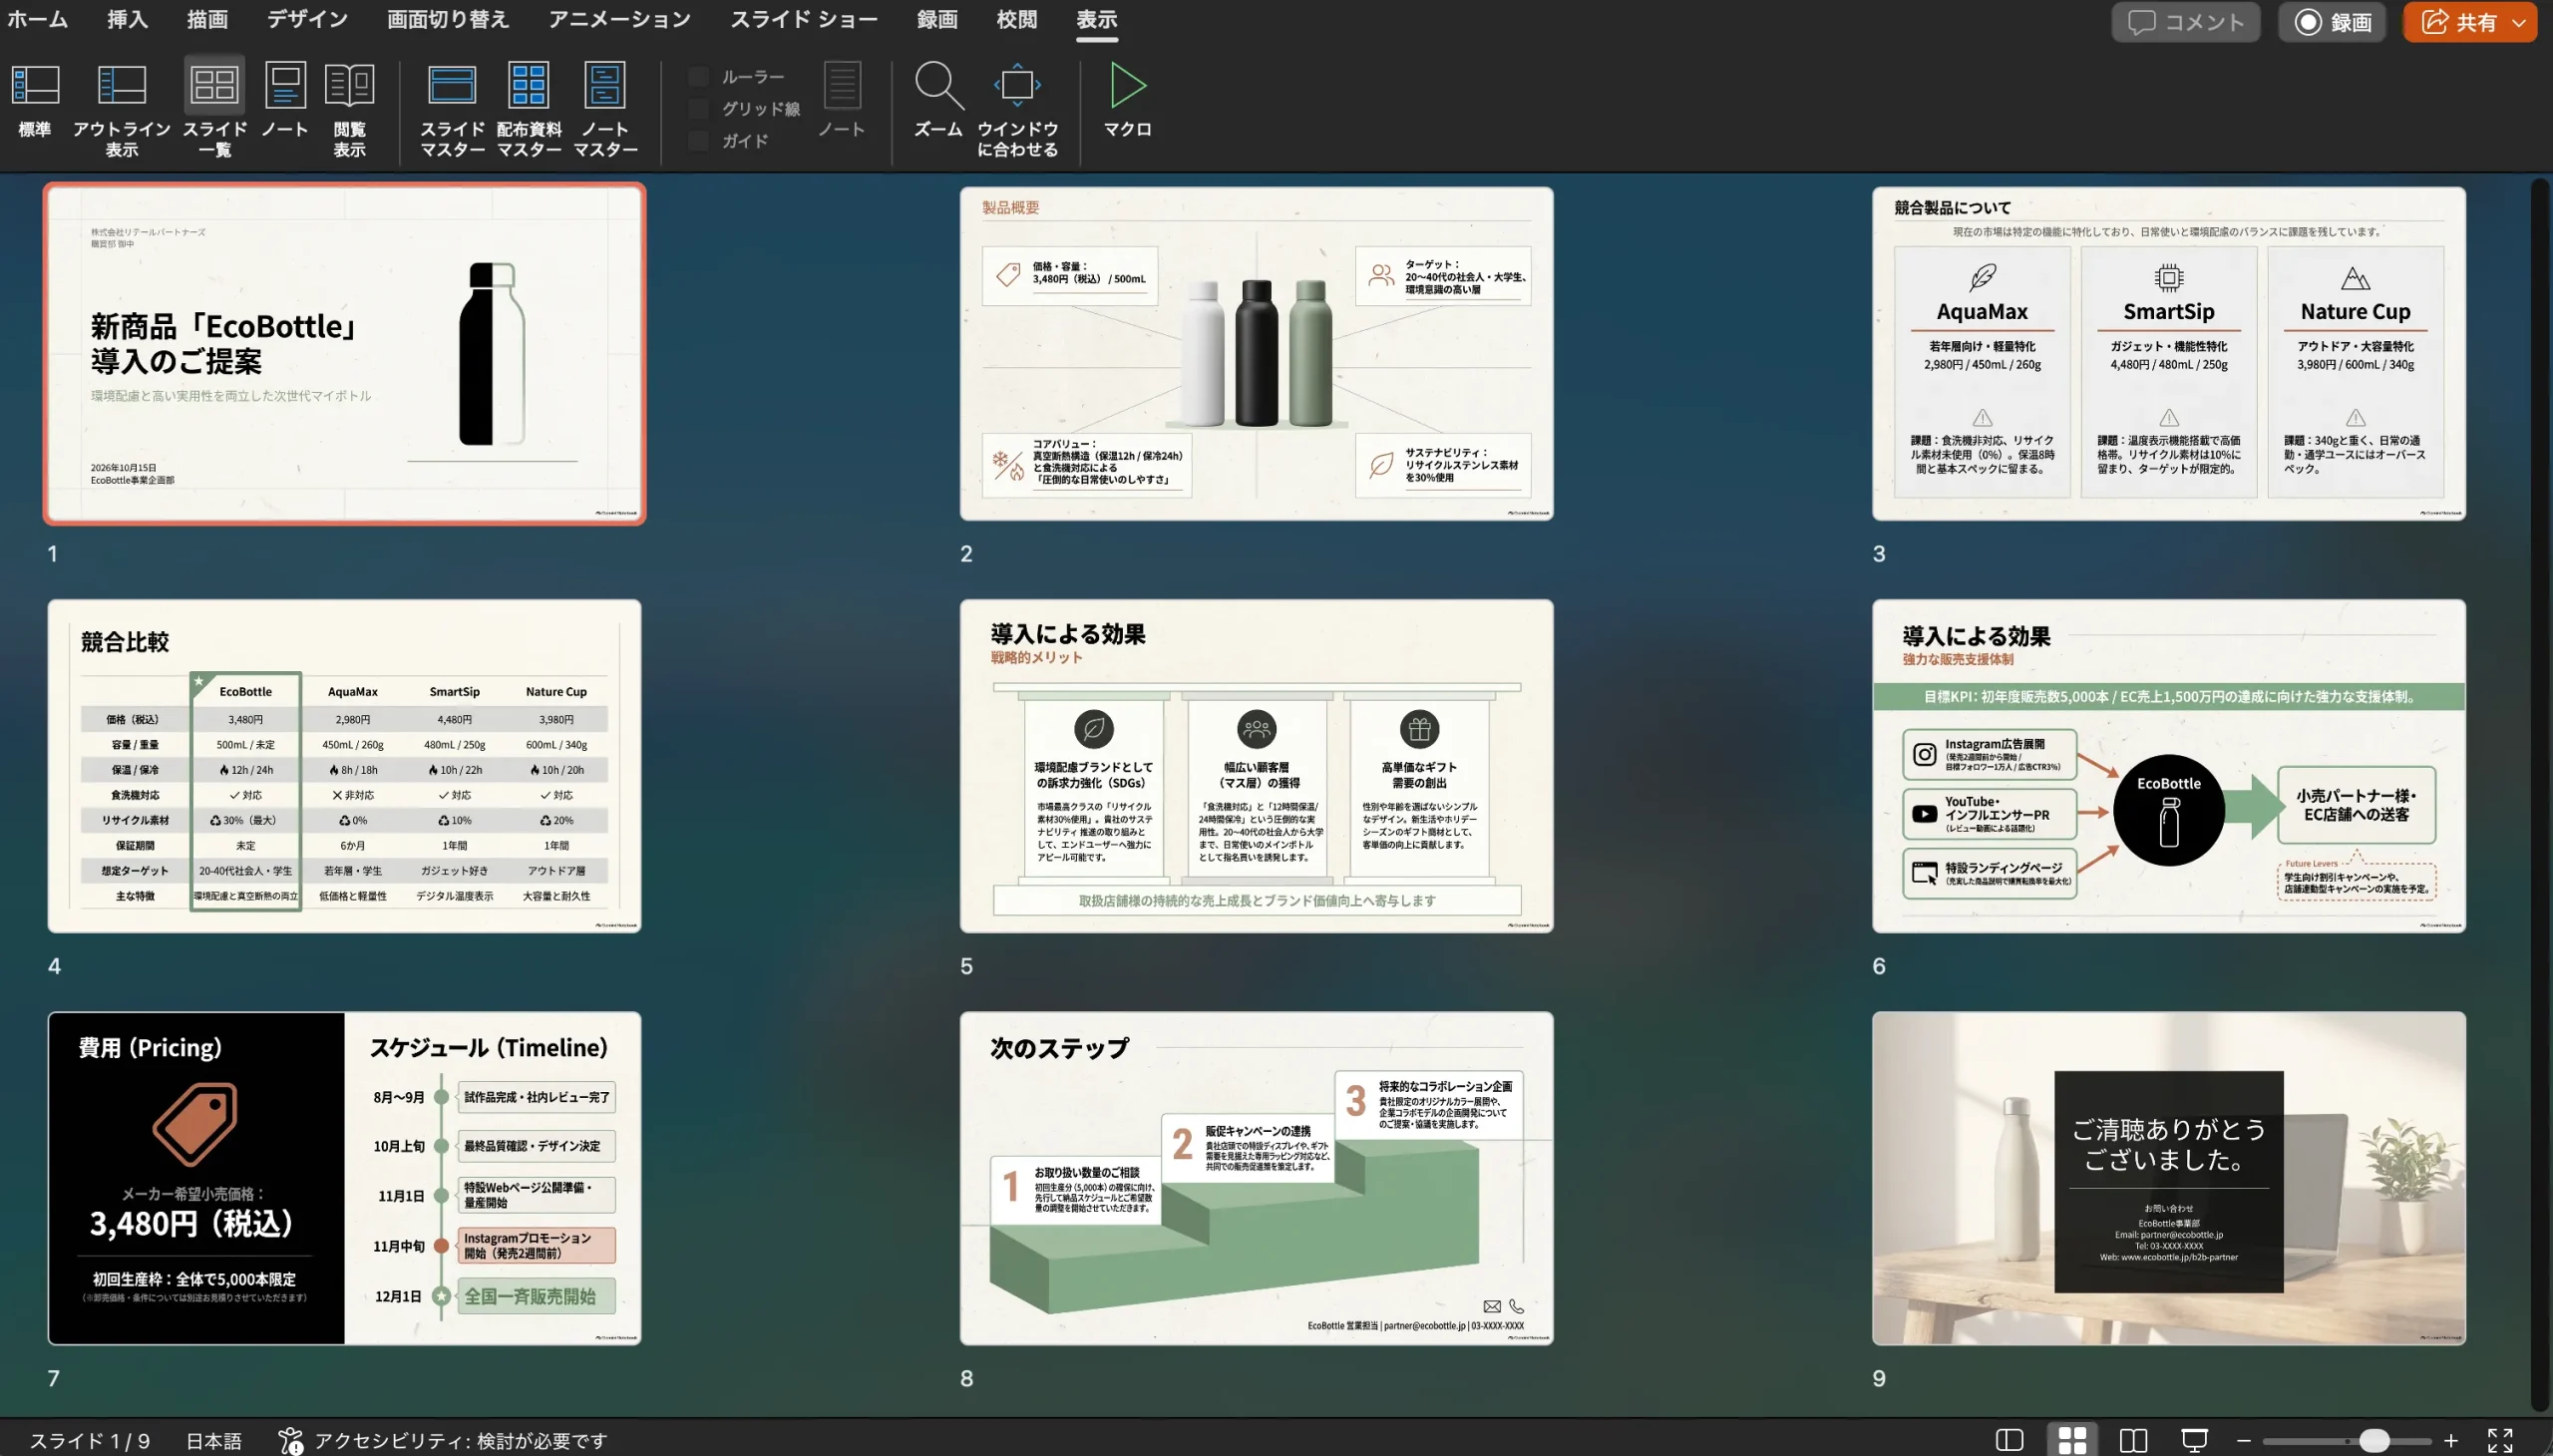Click the fit slide to window icon
The image size is (2553, 1456).
[x=2500, y=1440]
